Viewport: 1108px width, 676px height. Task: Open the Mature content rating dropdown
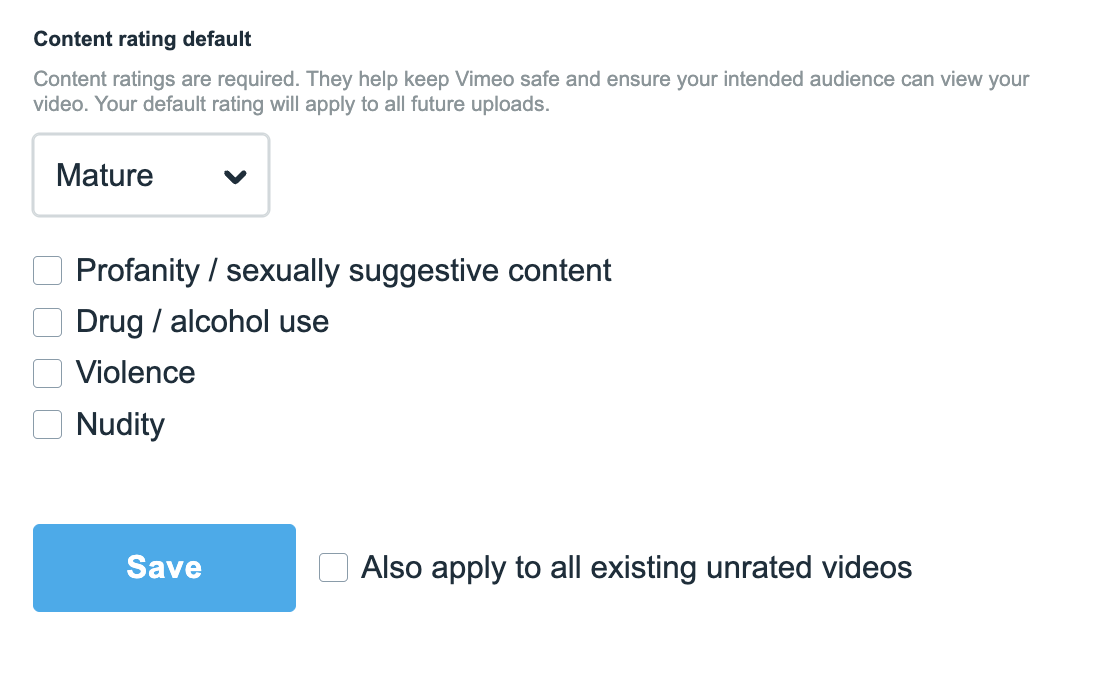[151, 176]
